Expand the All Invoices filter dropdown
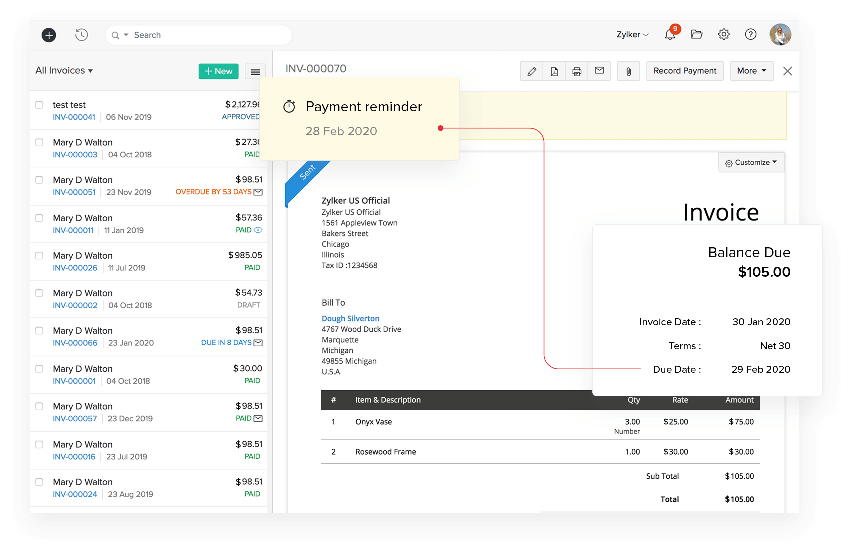The height and width of the screenshot is (552, 852). pyautogui.click(x=64, y=71)
